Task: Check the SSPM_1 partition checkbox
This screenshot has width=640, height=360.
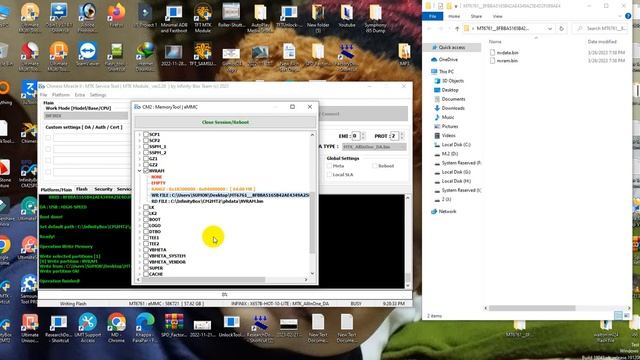Action: coord(146,147)
